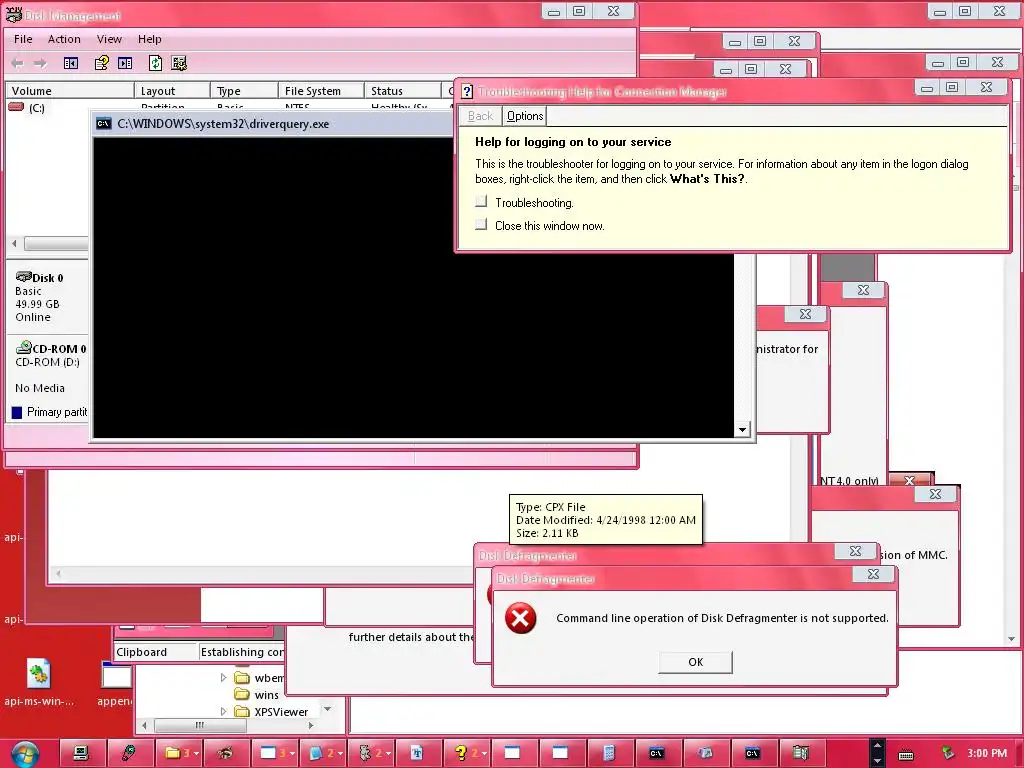
Task: Open the help group taskbar dropdown arrow
Action: tap(485, 754)
